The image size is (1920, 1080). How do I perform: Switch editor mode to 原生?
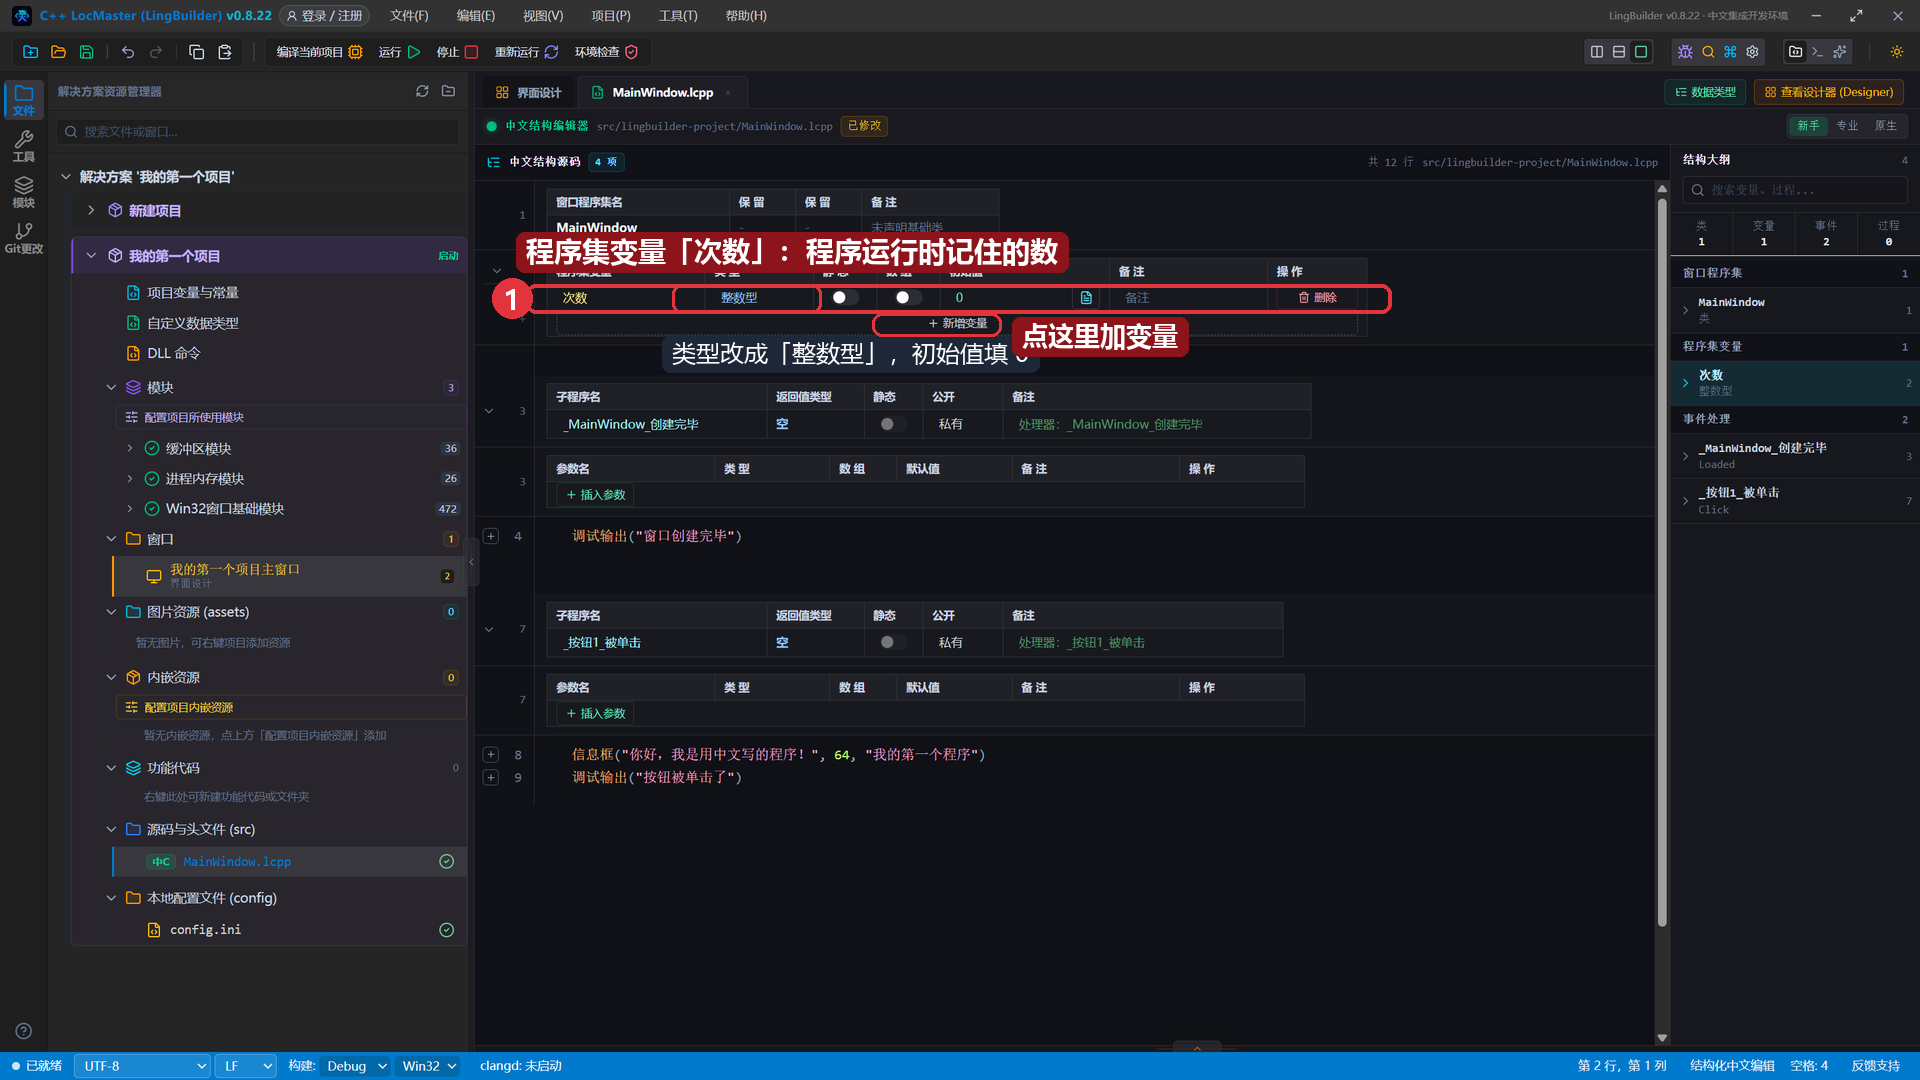tap(1885, 126)
